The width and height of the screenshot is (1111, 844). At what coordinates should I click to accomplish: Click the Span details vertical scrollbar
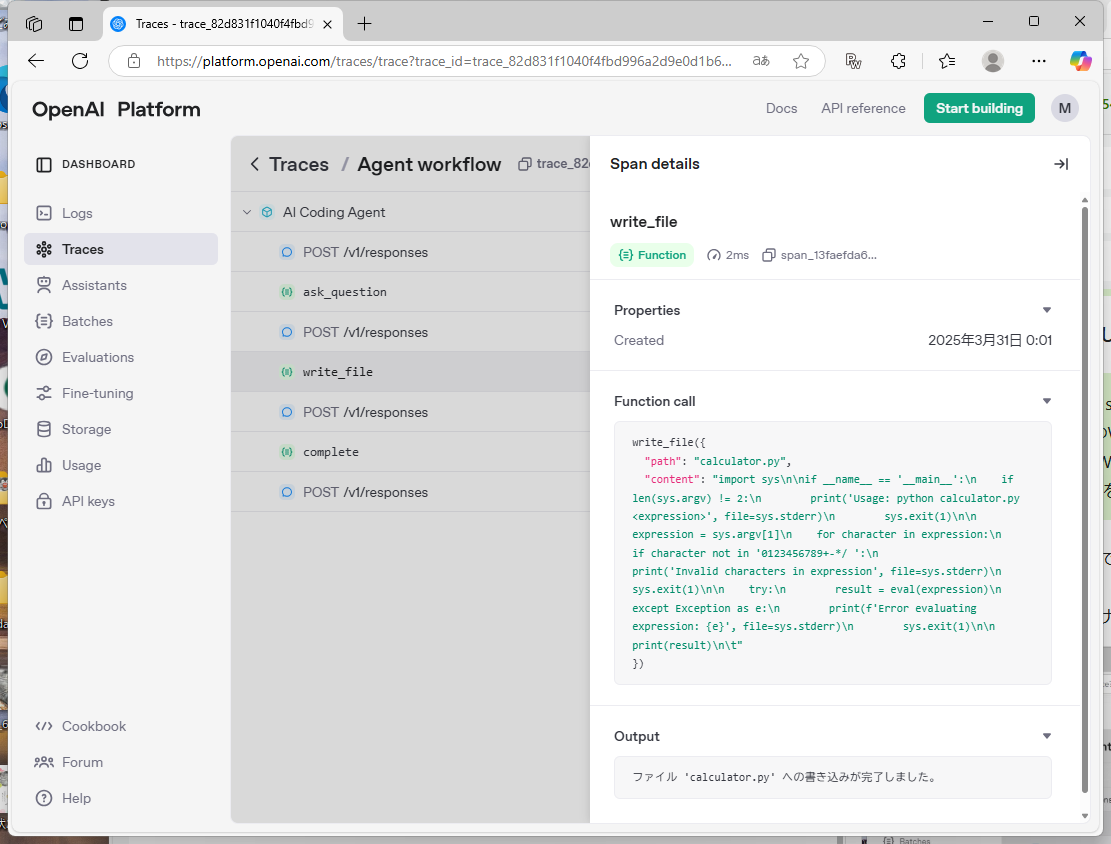1084,500
